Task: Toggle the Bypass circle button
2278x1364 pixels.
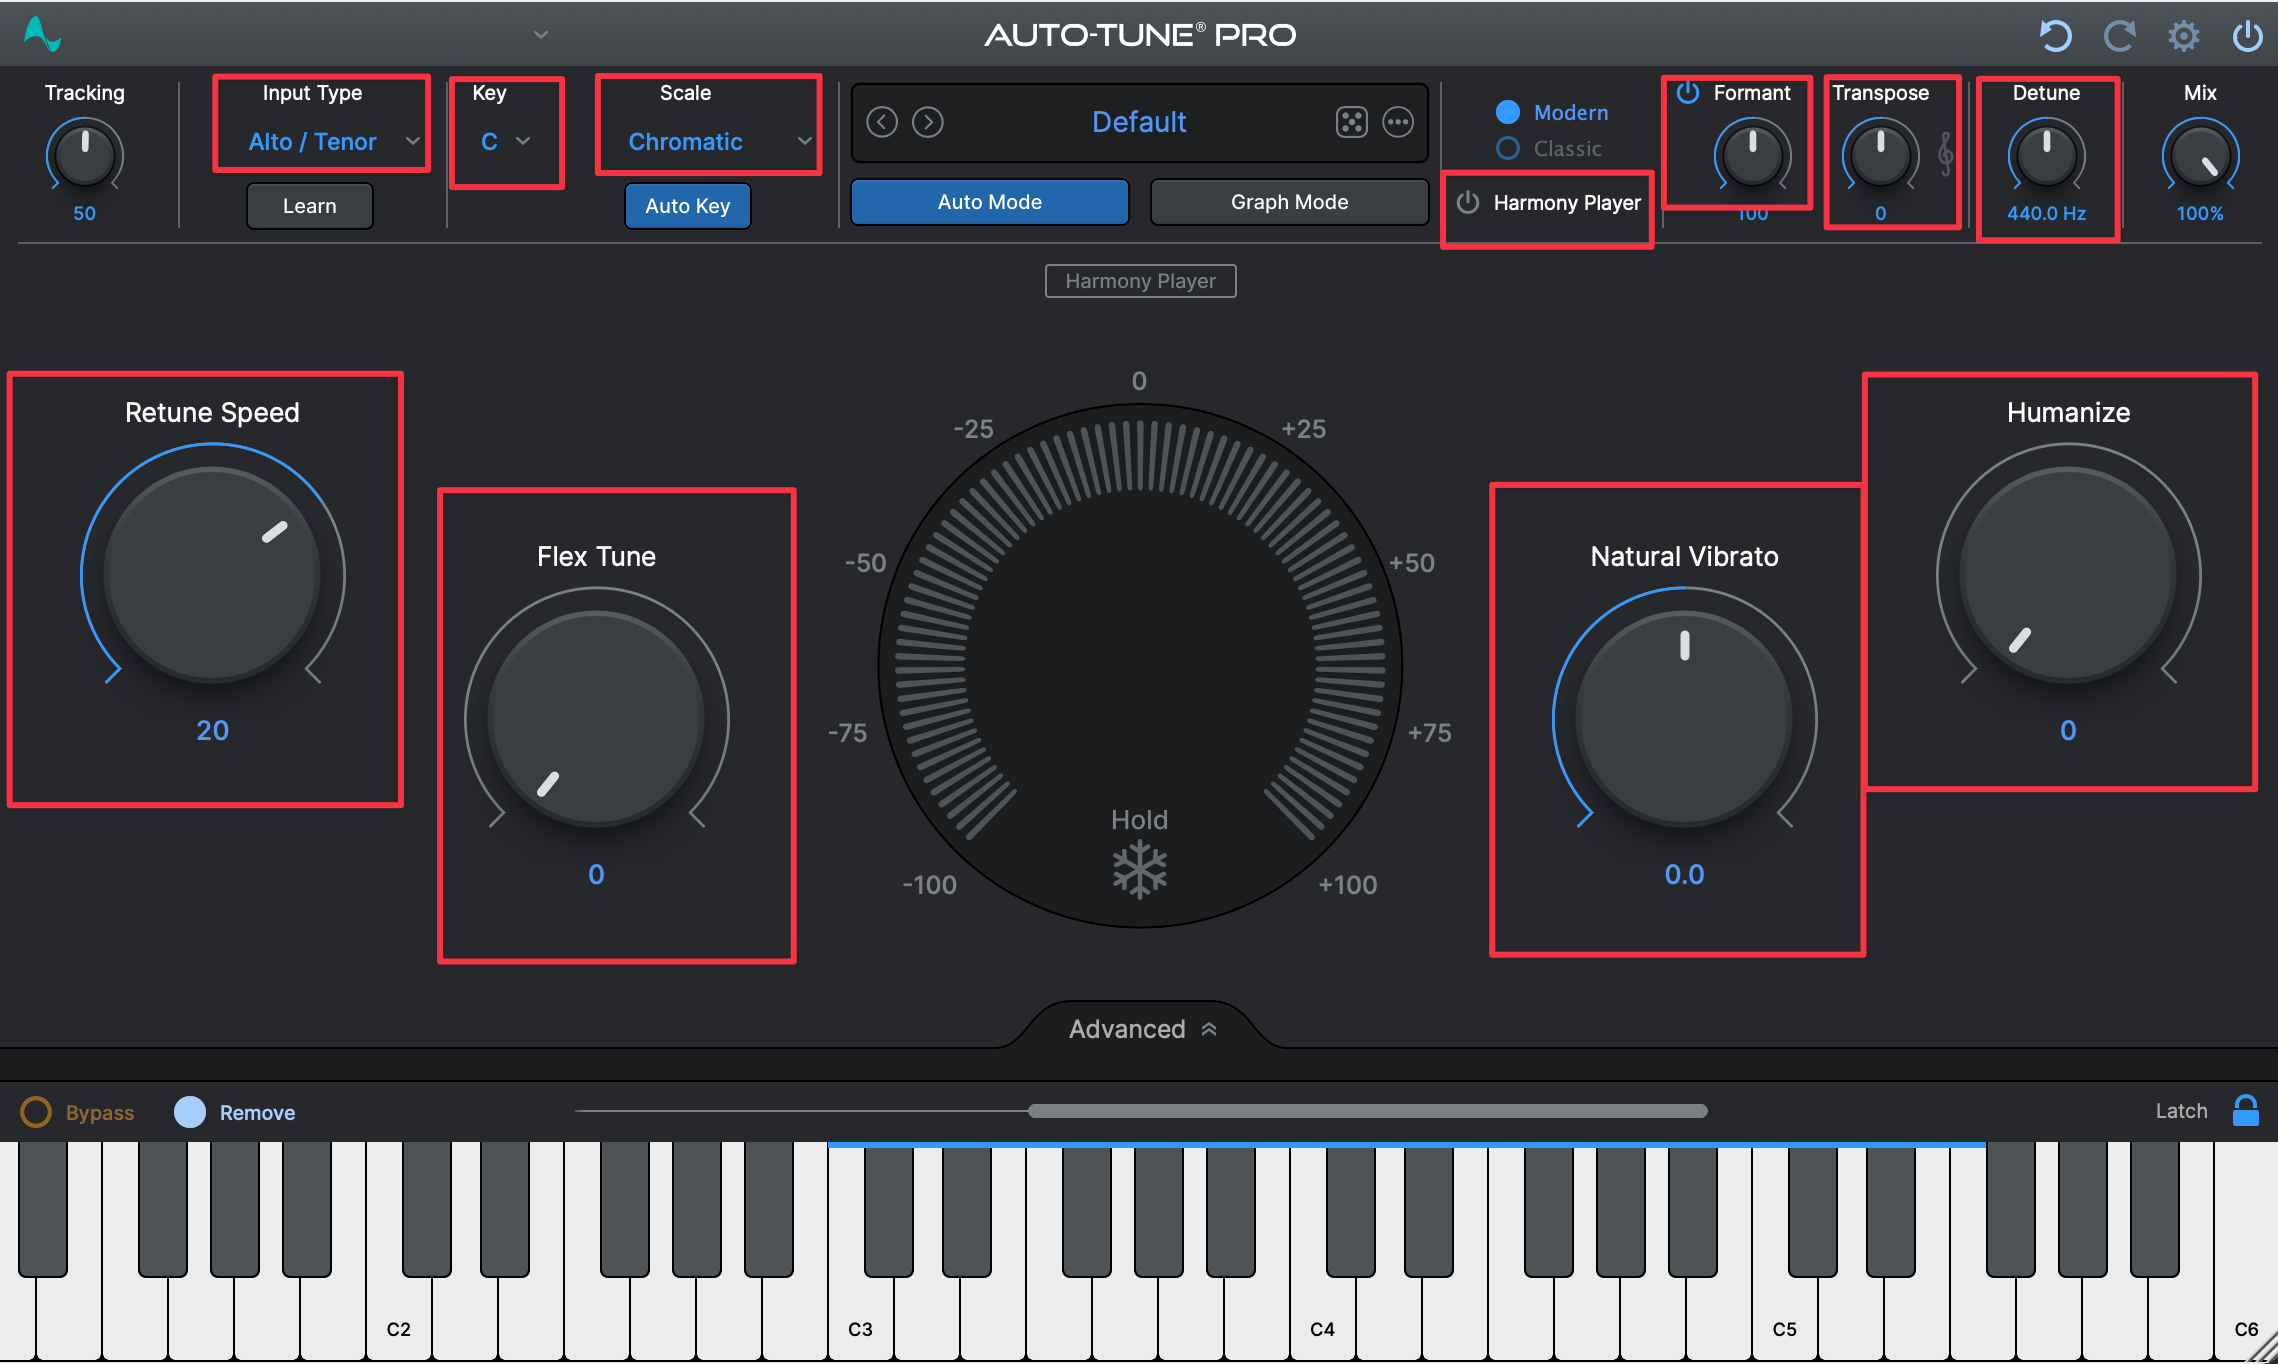Action: pos(36,1112)
